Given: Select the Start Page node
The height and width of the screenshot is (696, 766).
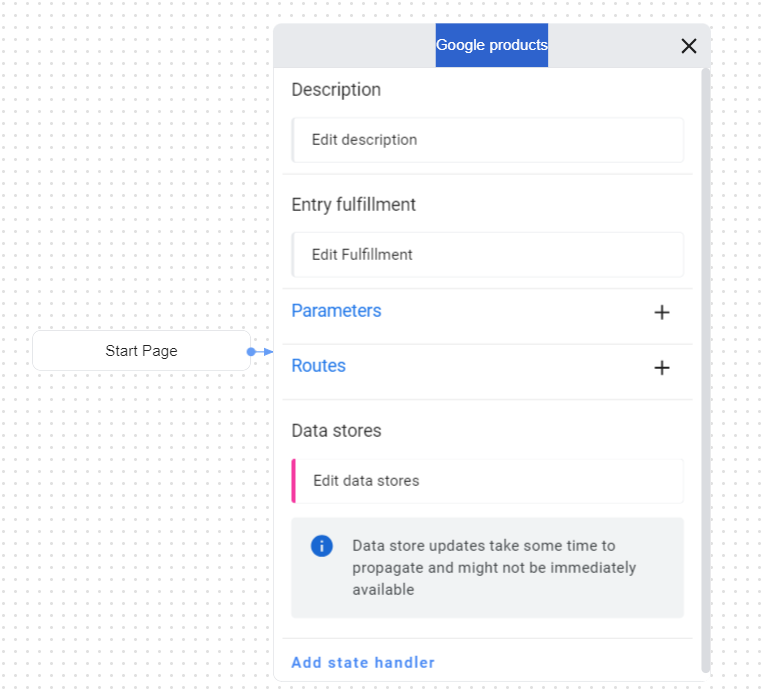Looking at the screenshot, I should click(141, 351).
